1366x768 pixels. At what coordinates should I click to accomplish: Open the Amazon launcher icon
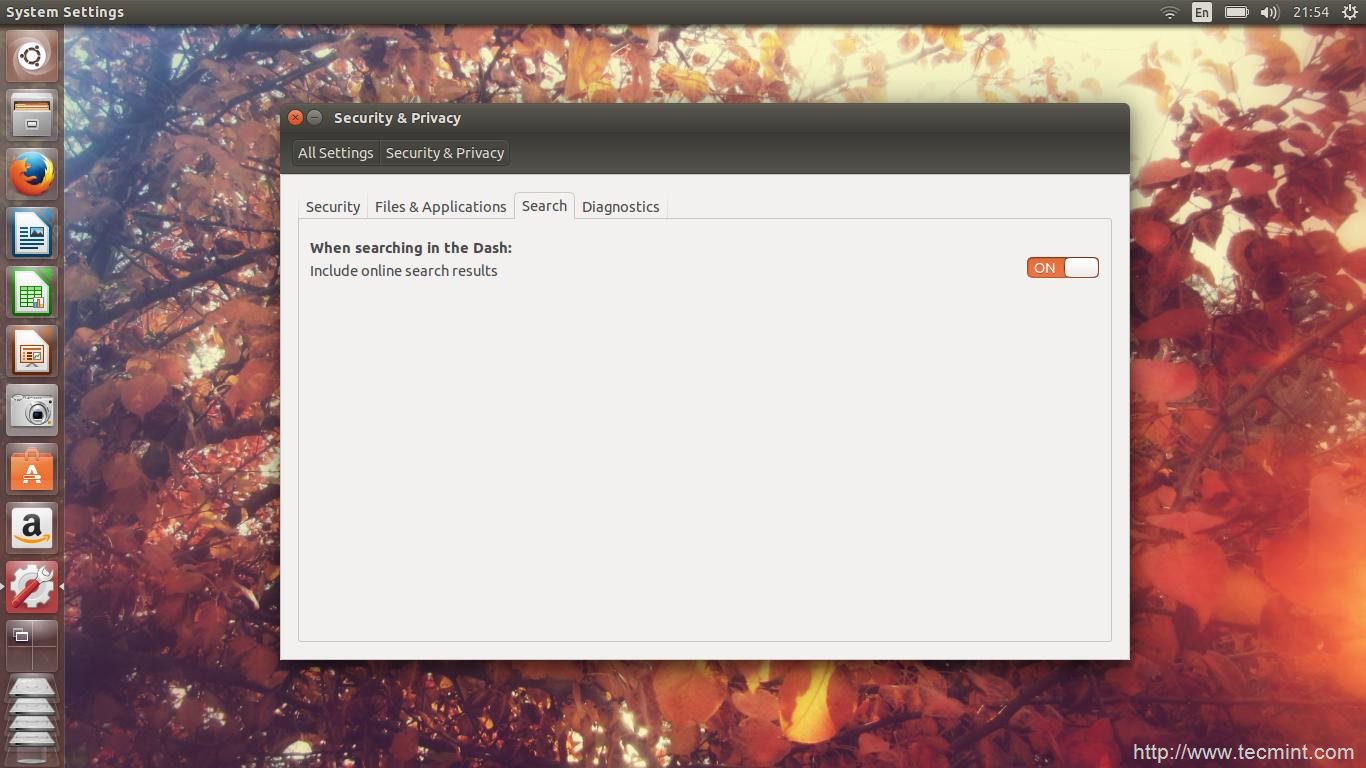(x=32, y=528)
